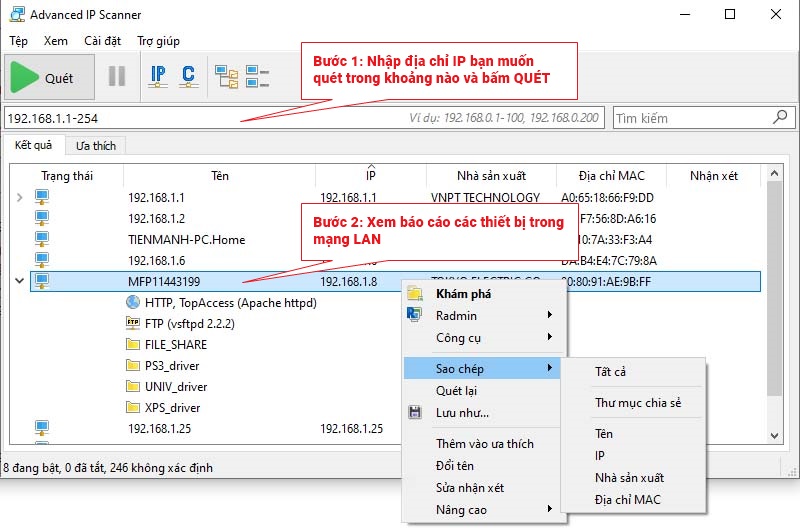The height and width of the screenshot is (530, 800).
Task: Open the Công cụ submenu arrow
Action: (x=549, y=337)
